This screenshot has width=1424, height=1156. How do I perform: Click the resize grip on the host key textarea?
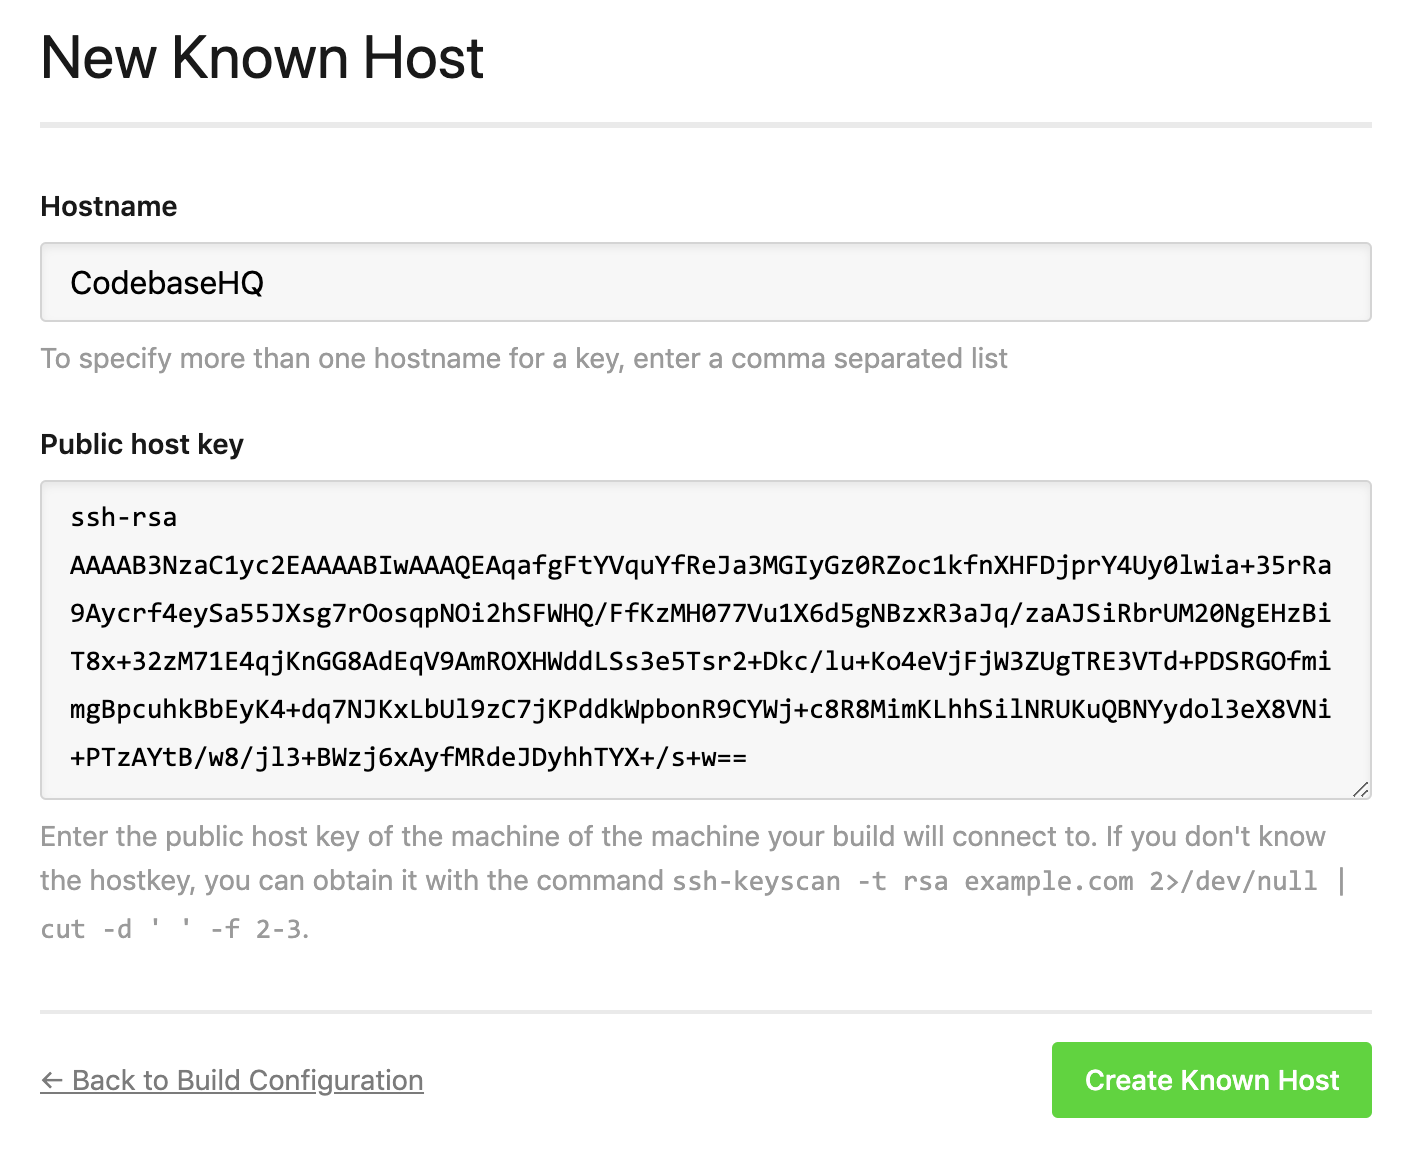pyautogui.click(x=1359, y=790)
